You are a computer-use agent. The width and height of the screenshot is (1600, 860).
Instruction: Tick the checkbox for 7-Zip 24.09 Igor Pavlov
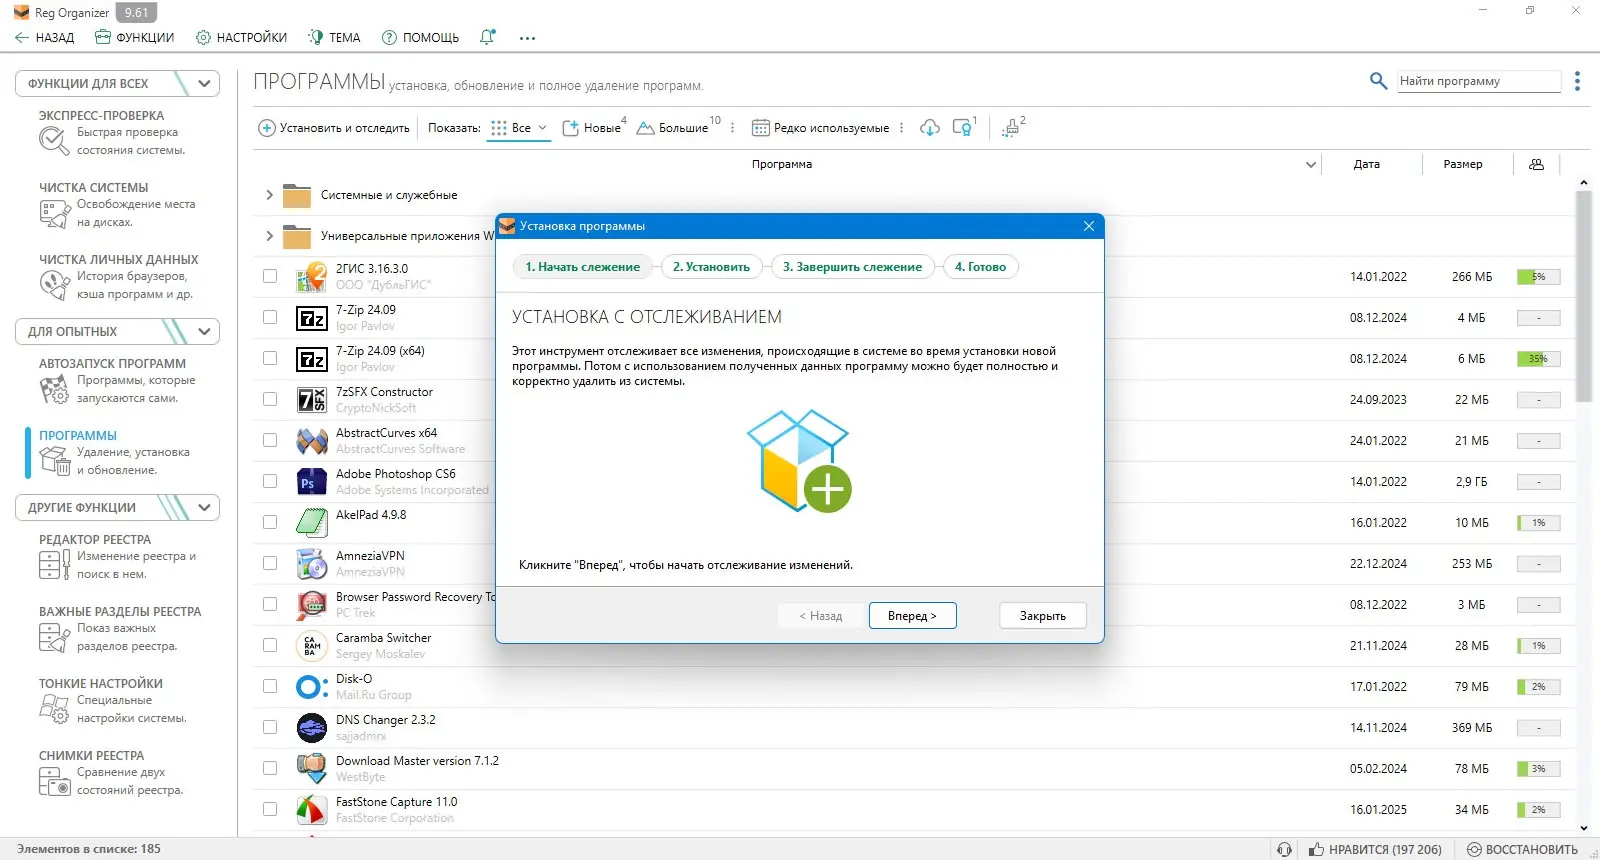point(270,317)
